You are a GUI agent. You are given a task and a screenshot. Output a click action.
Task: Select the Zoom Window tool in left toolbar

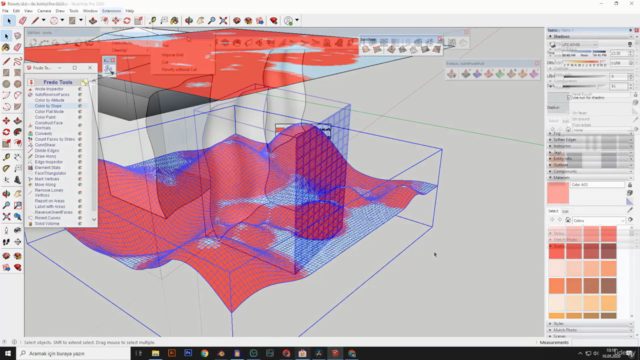point(18,205)
